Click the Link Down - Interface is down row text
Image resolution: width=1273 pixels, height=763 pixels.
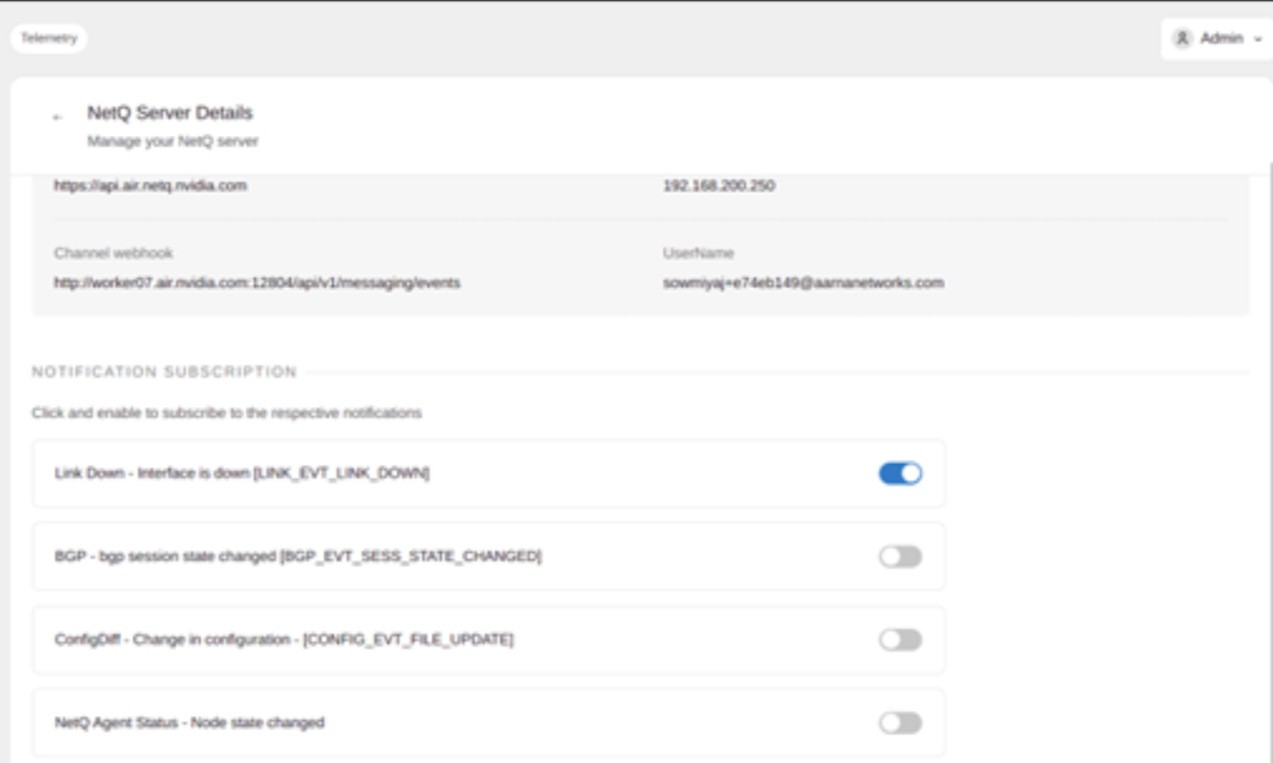coord(242,474)
